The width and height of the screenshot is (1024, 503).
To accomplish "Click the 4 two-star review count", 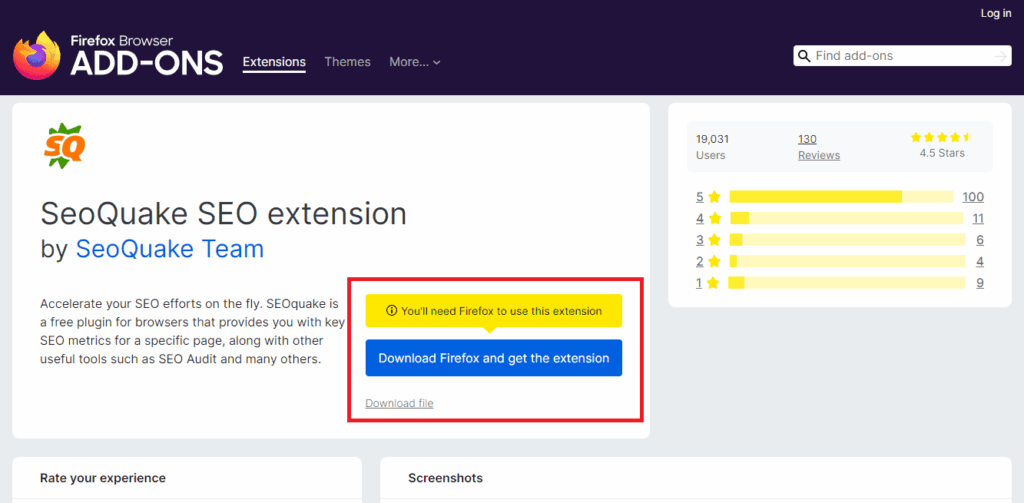I will 980,261.
